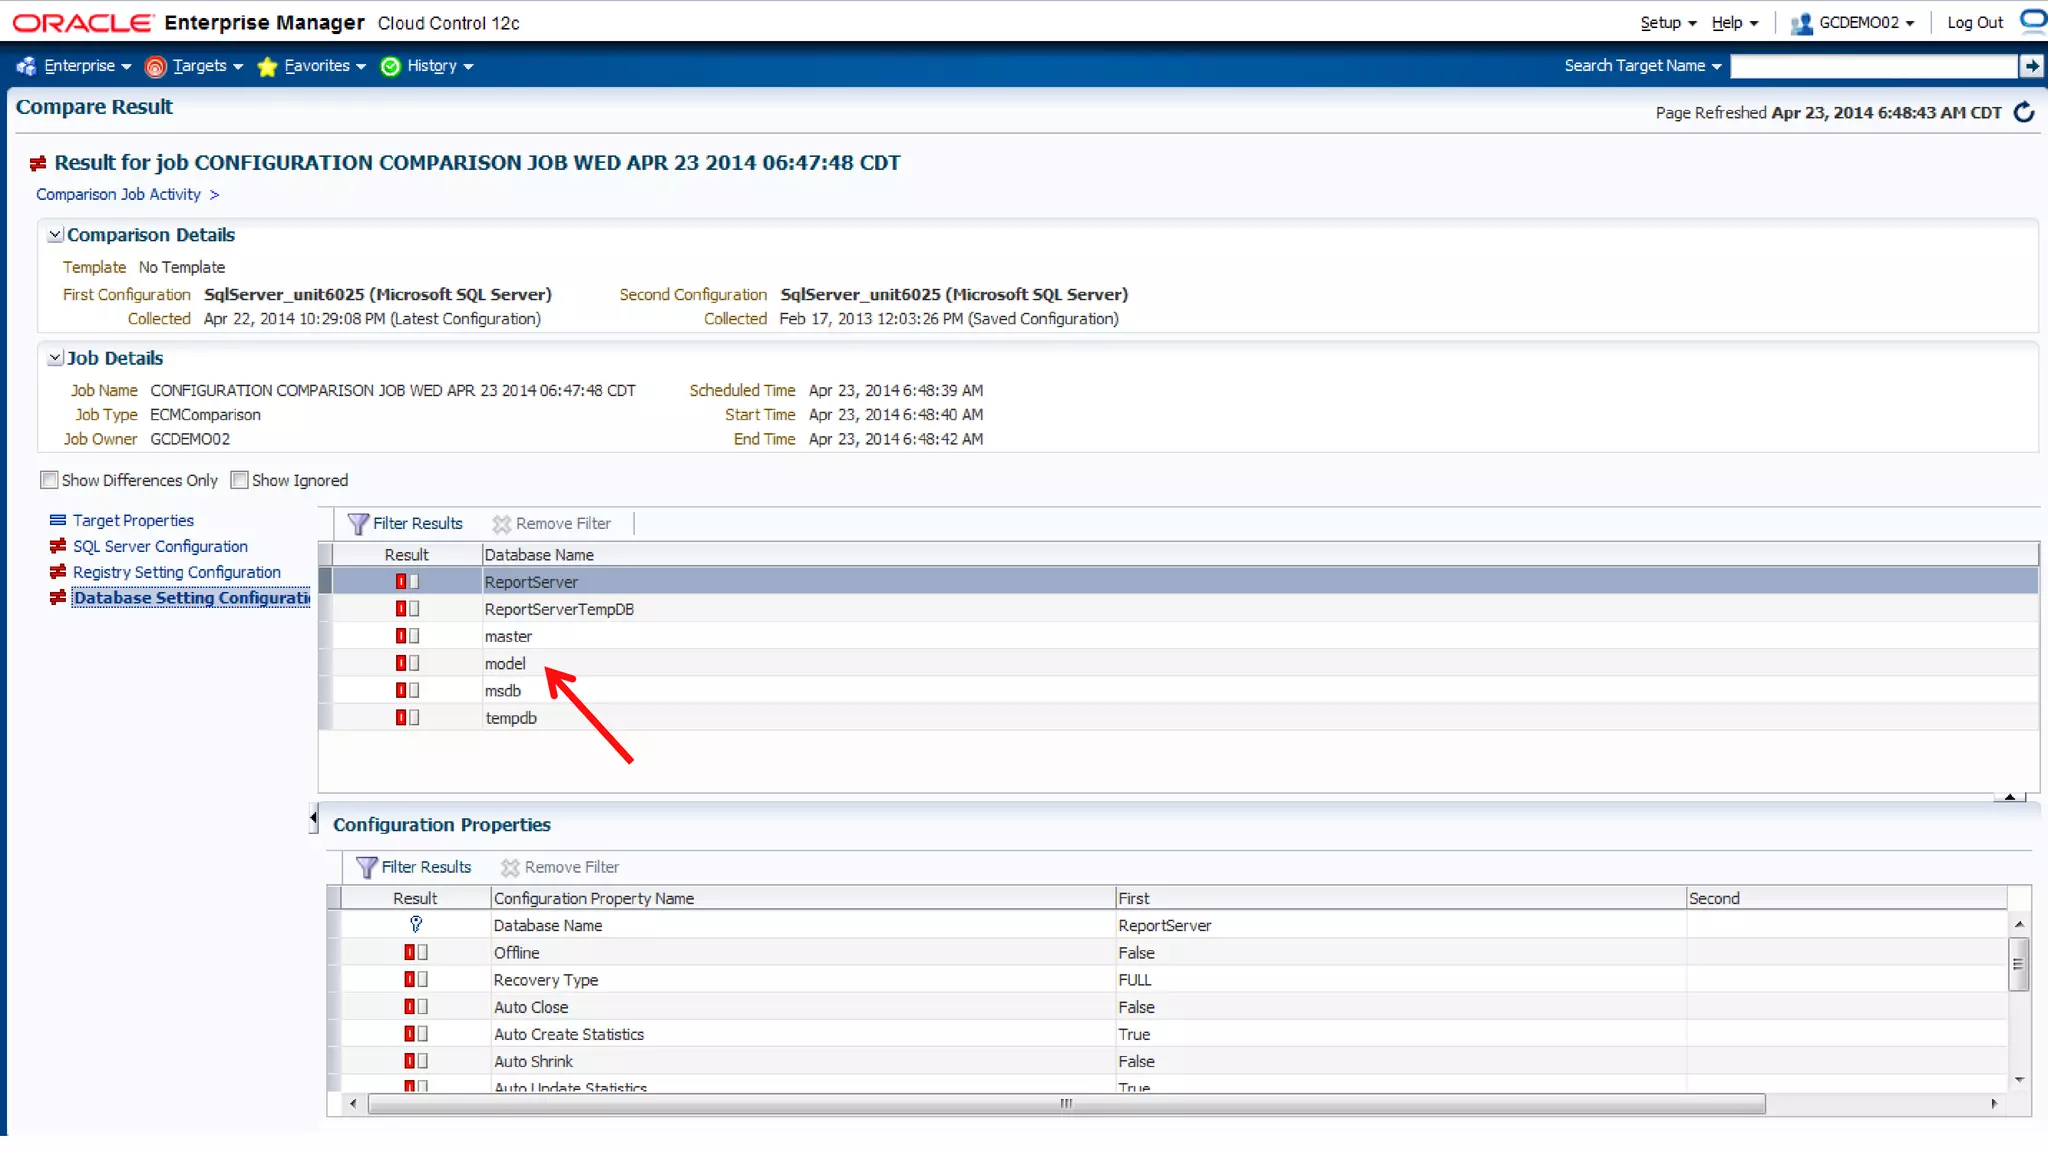This screenshot has height=1152, width=2048.
Task: Click Remove Filter above the database table
Action: tap(552, 524)
